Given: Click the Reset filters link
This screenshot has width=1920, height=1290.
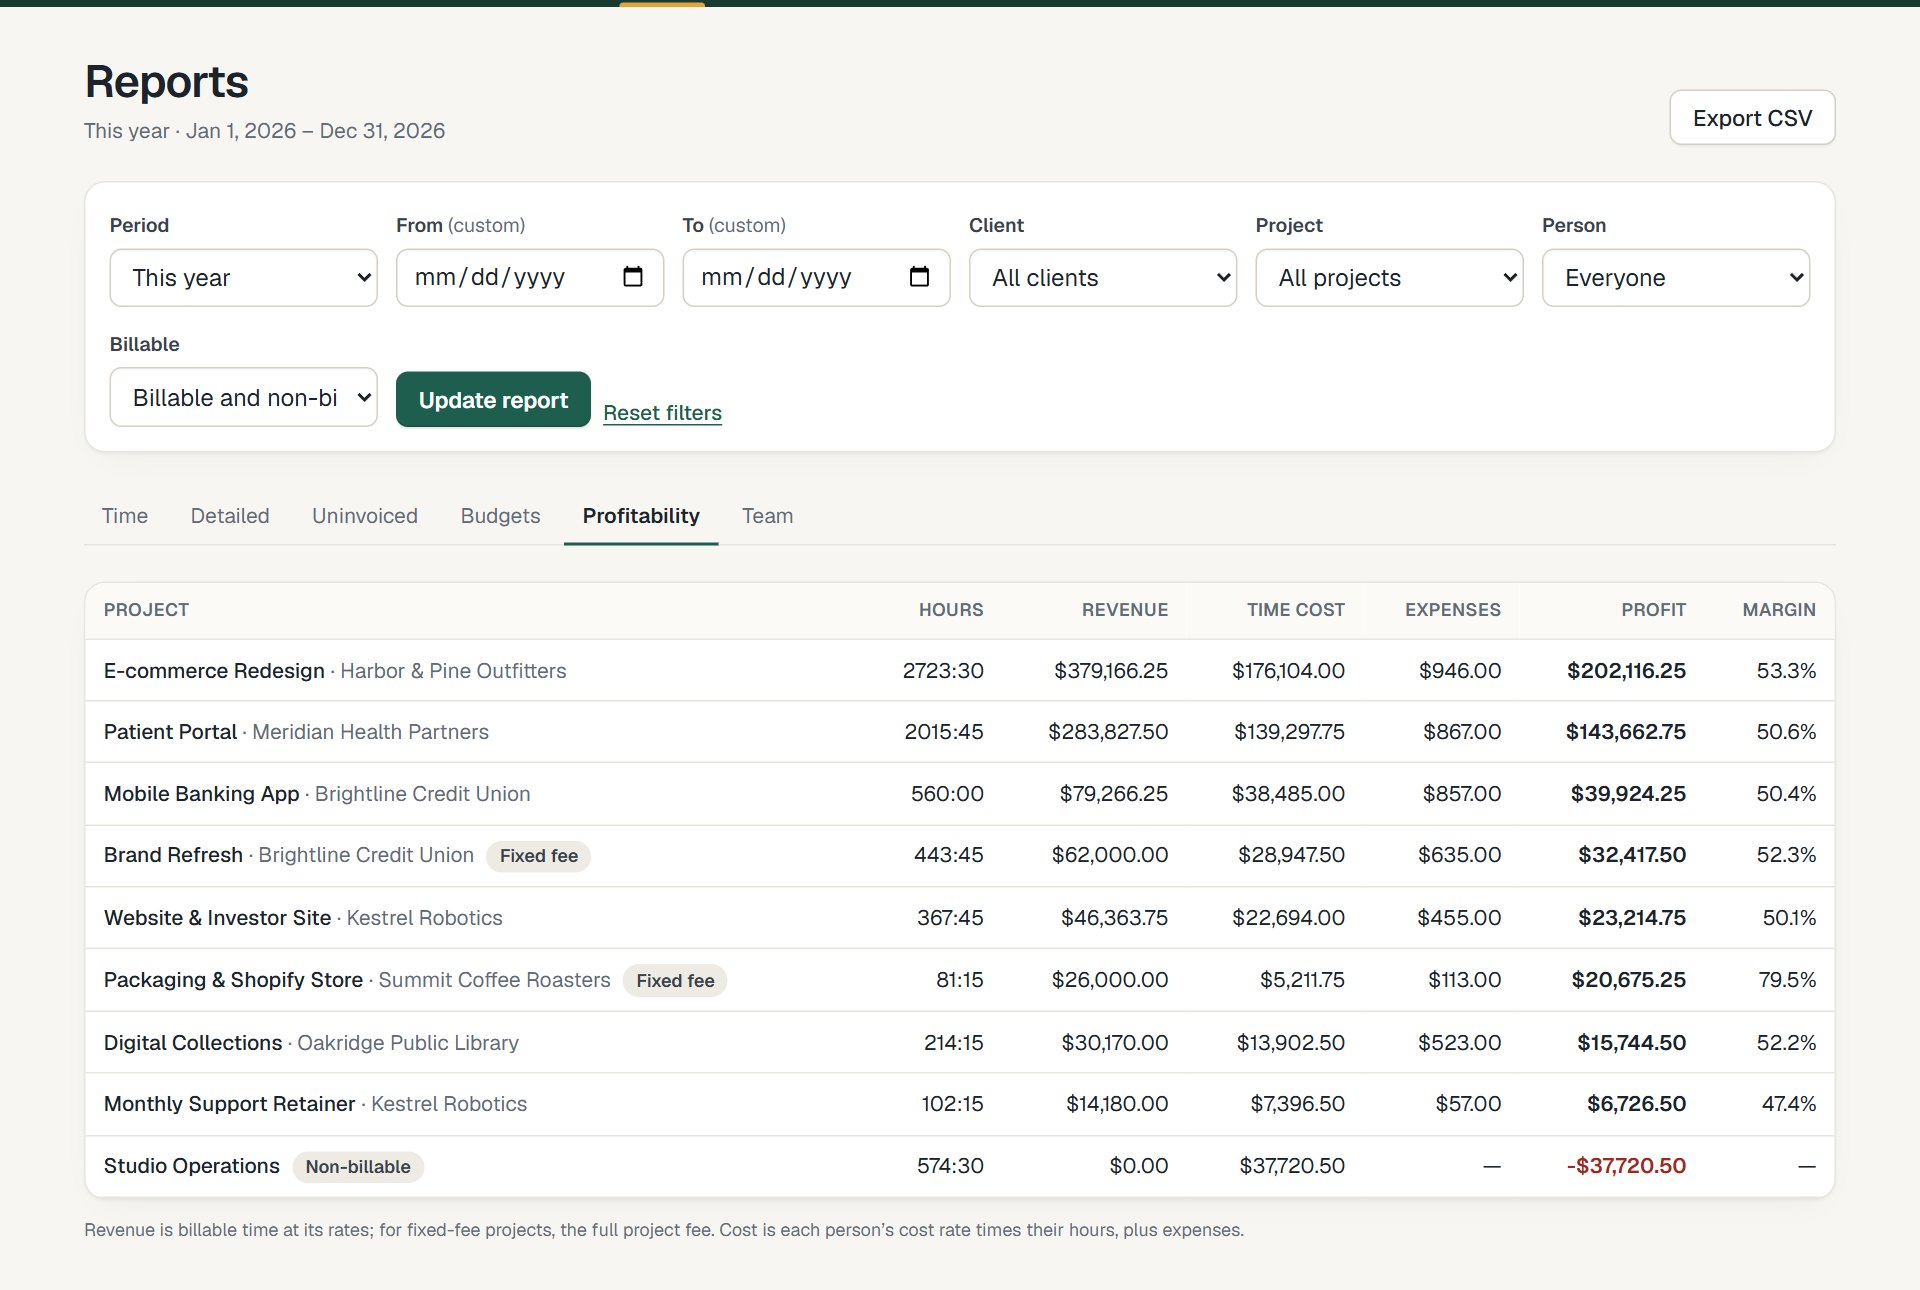Looking at the screenshot, I should 662,413.
